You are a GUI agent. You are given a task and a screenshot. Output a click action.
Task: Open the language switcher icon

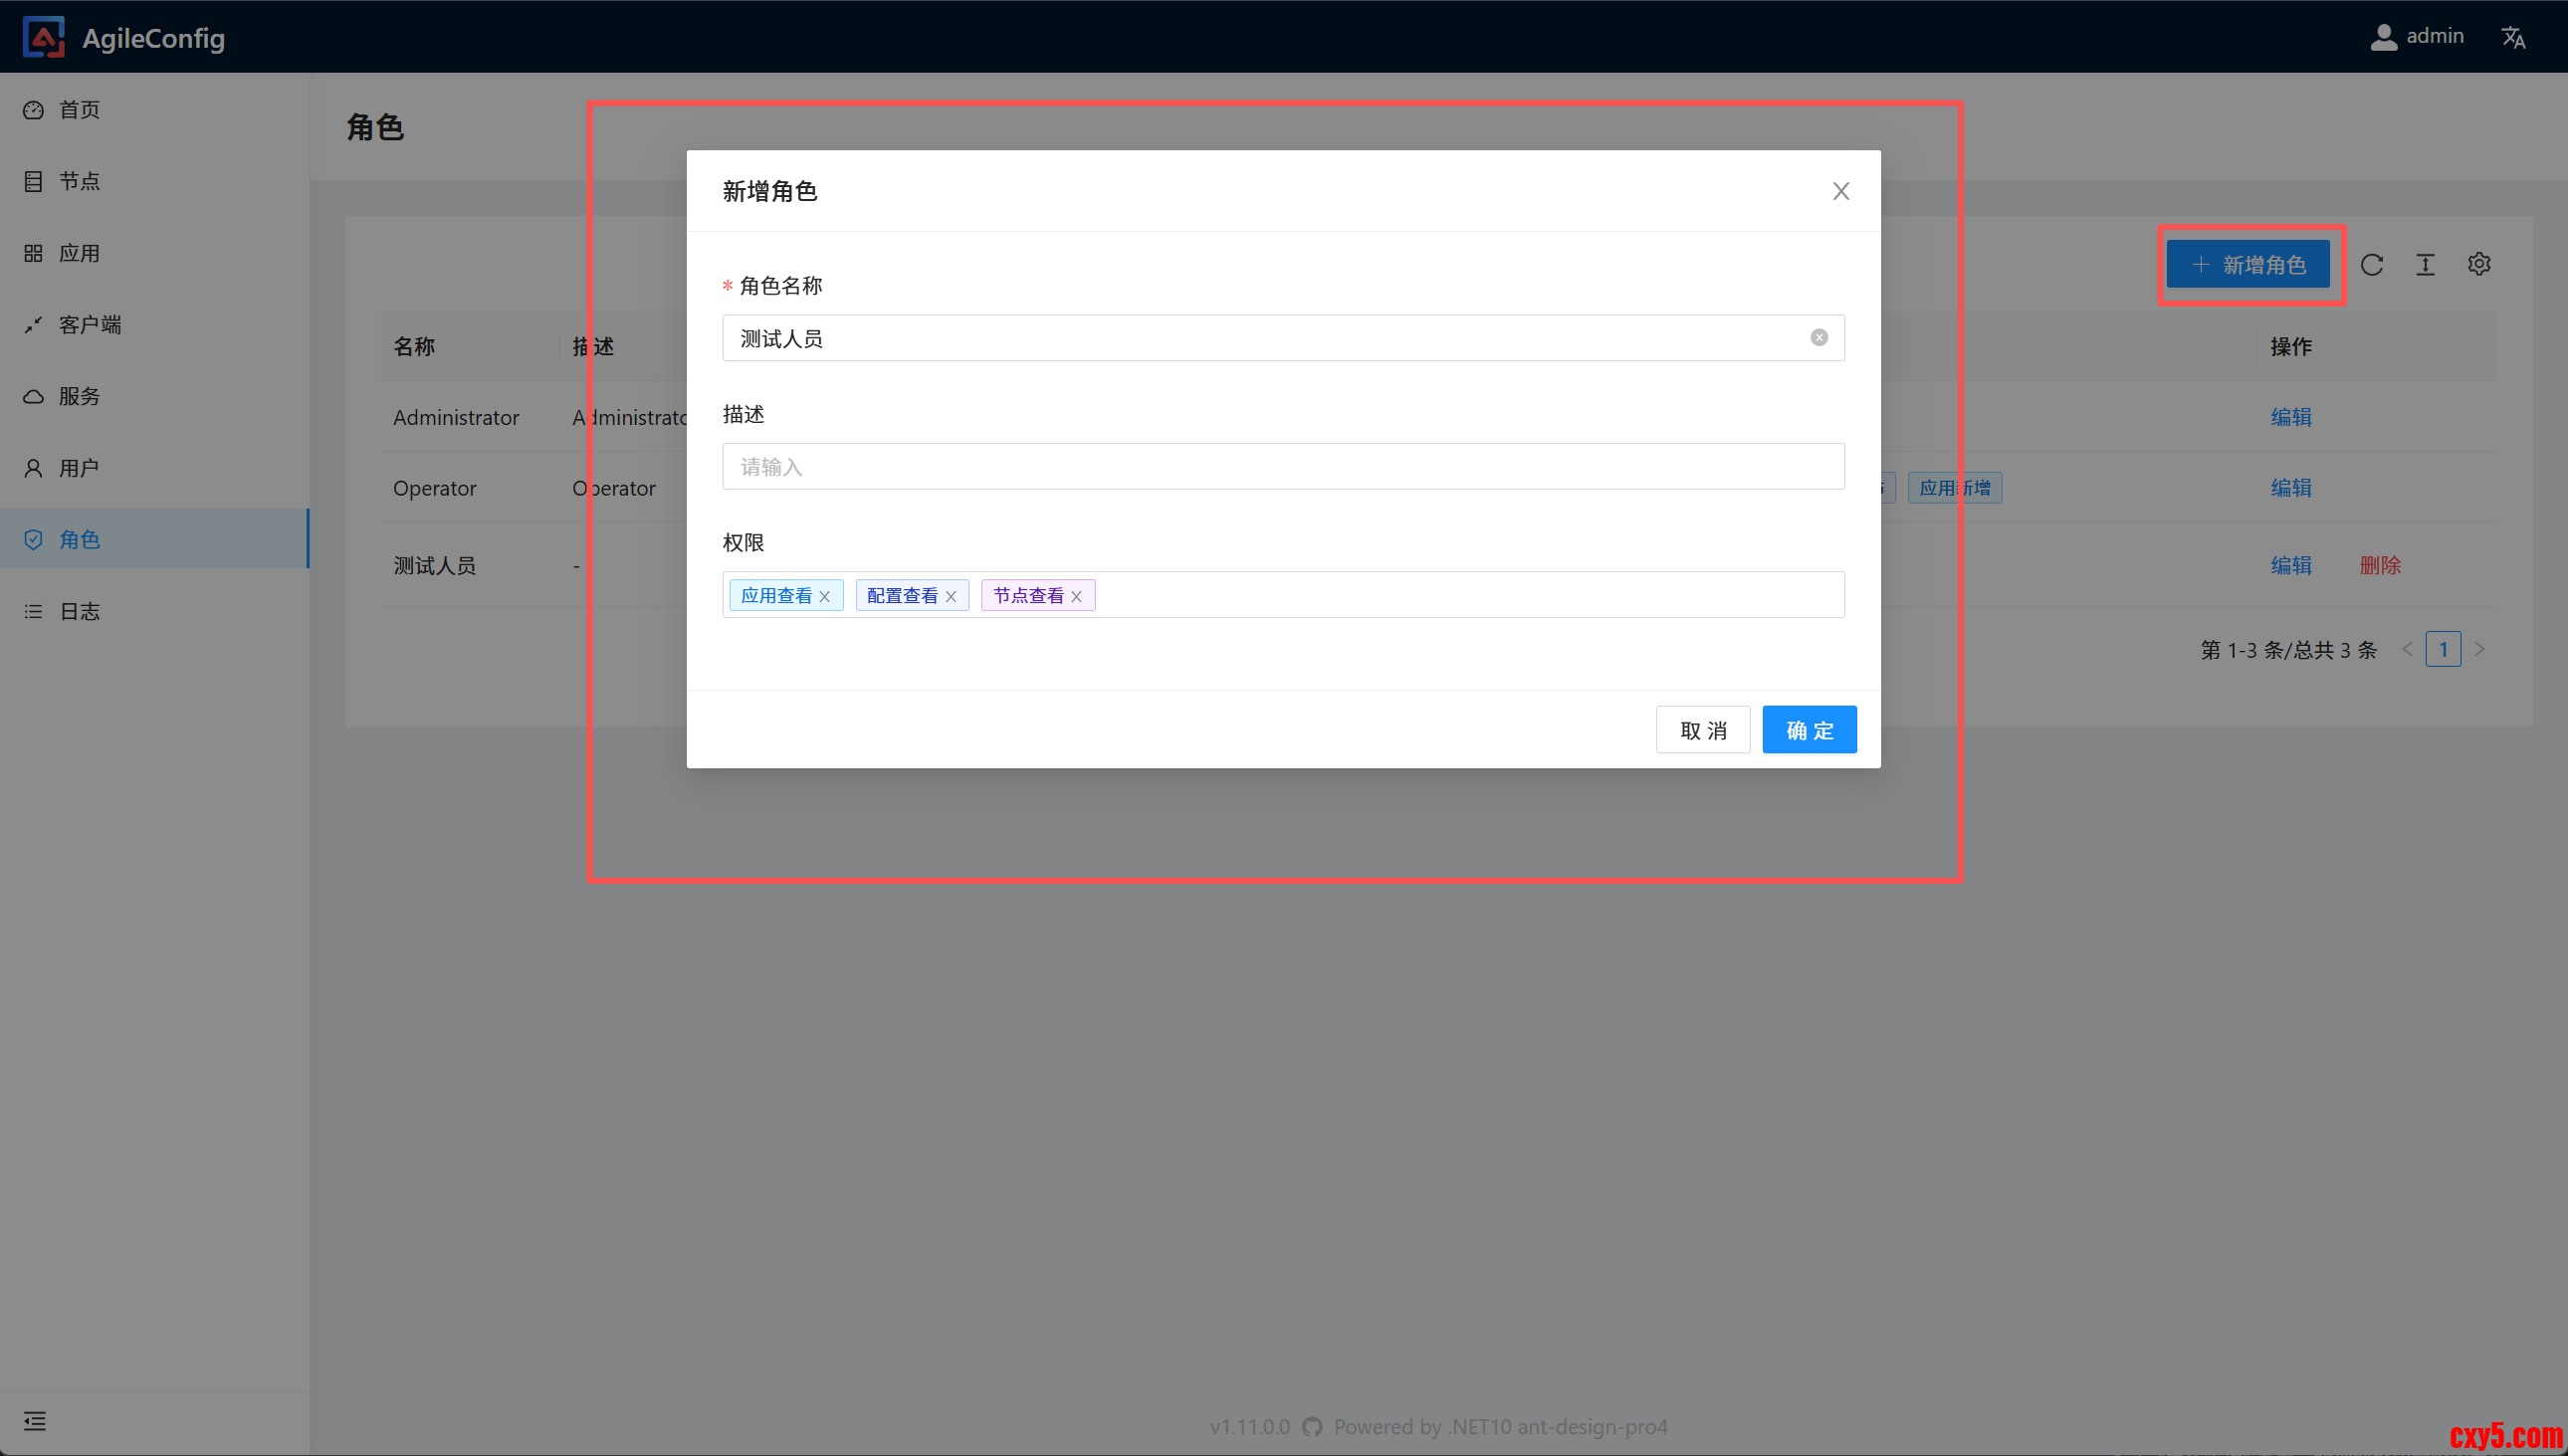pos(2513,37)
